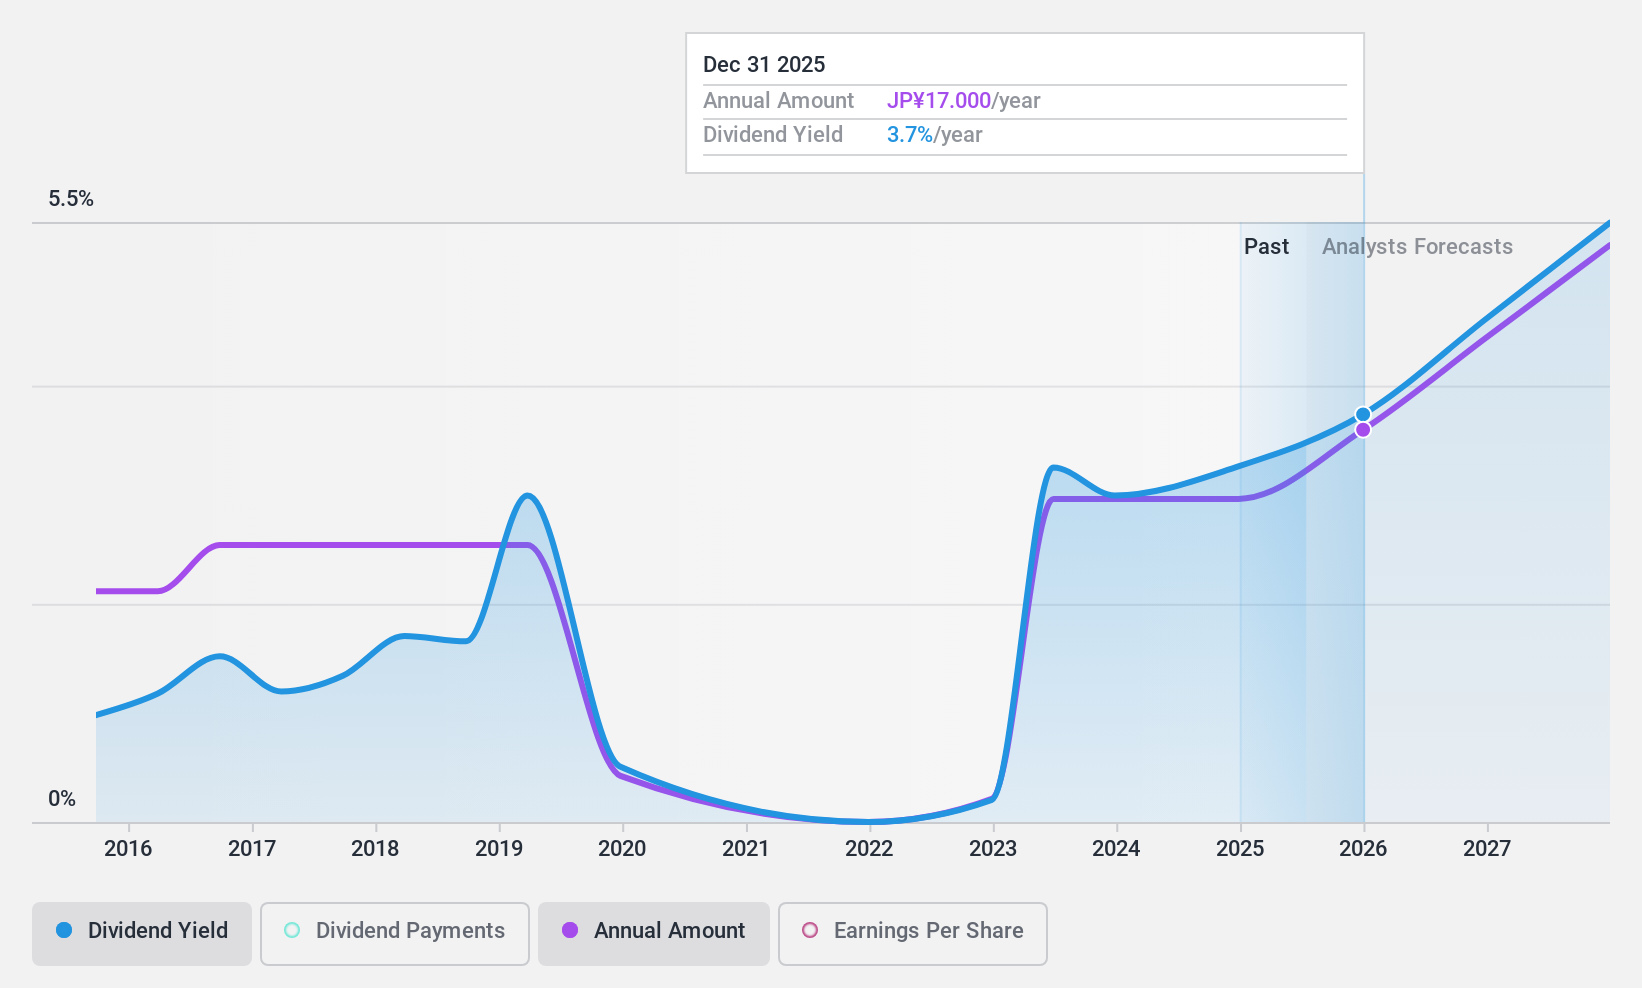This screenshot has height=988, width=1642.
Task: Click the Dividend Yield label in tooltip
Action: 773,135
